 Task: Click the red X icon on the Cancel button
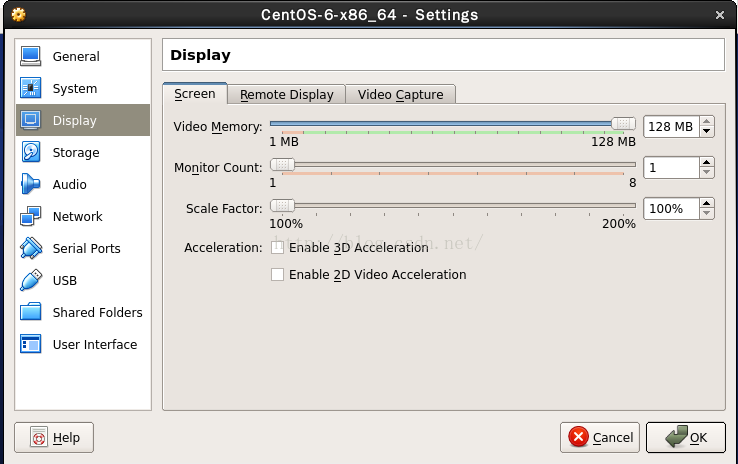point(578,437)
